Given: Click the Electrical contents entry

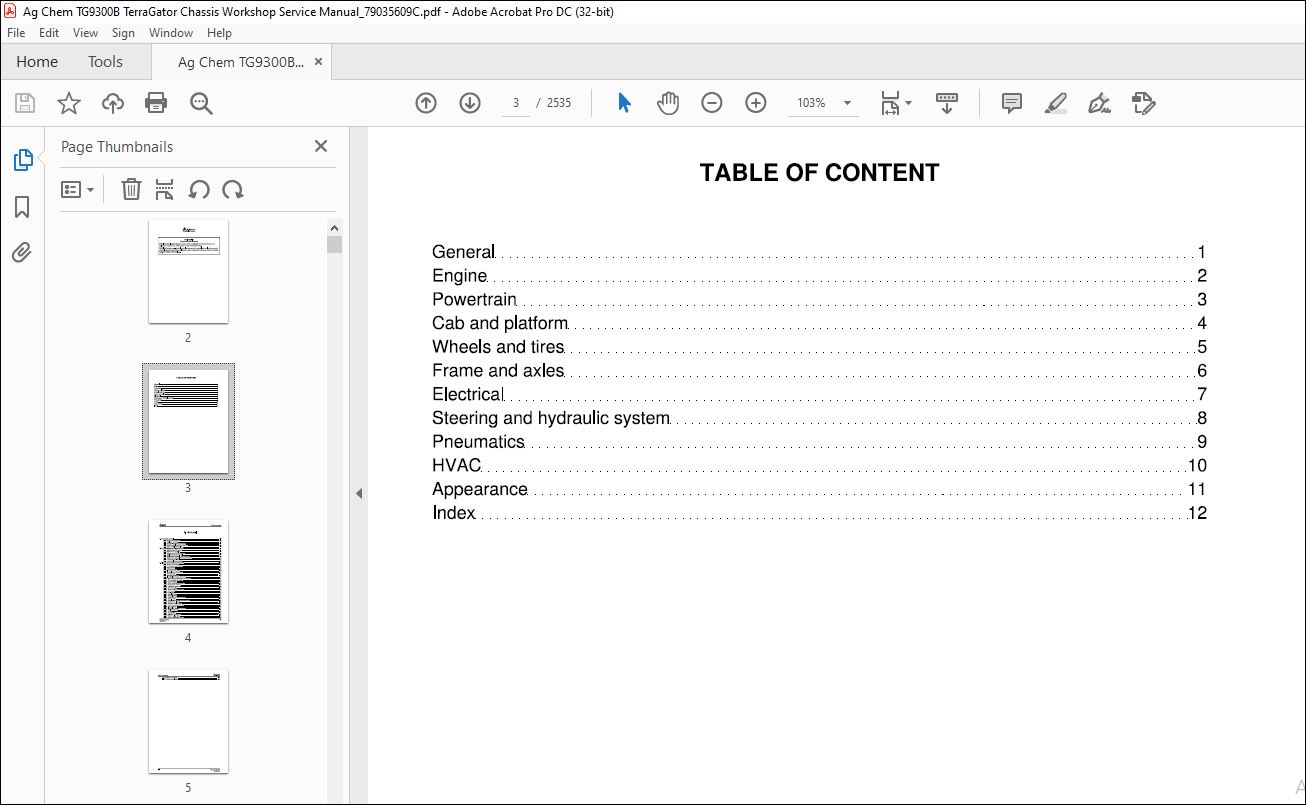Looking at the screenshot, I should click(x=819, y=394).
